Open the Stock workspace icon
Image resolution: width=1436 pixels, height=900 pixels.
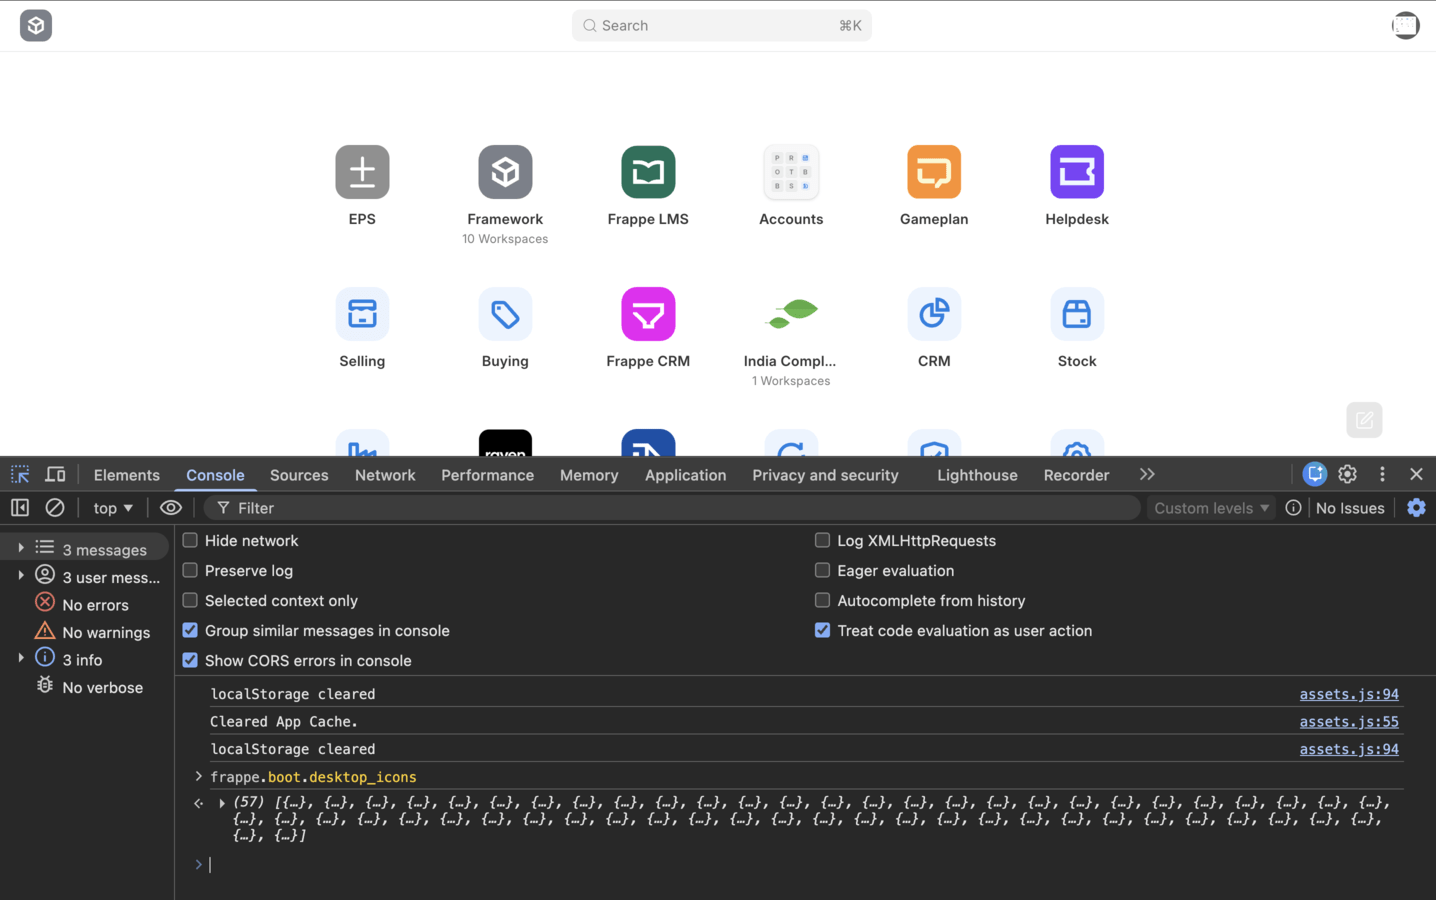point(1076,314)
